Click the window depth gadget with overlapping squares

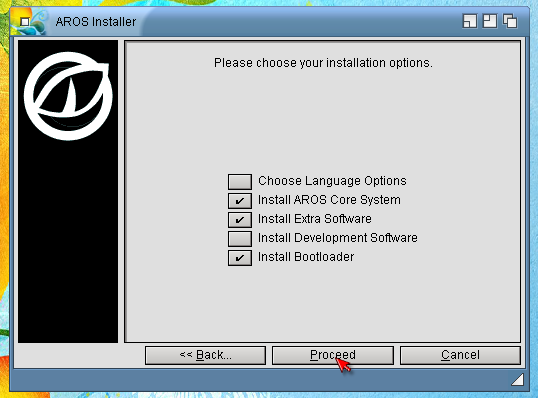510,21
